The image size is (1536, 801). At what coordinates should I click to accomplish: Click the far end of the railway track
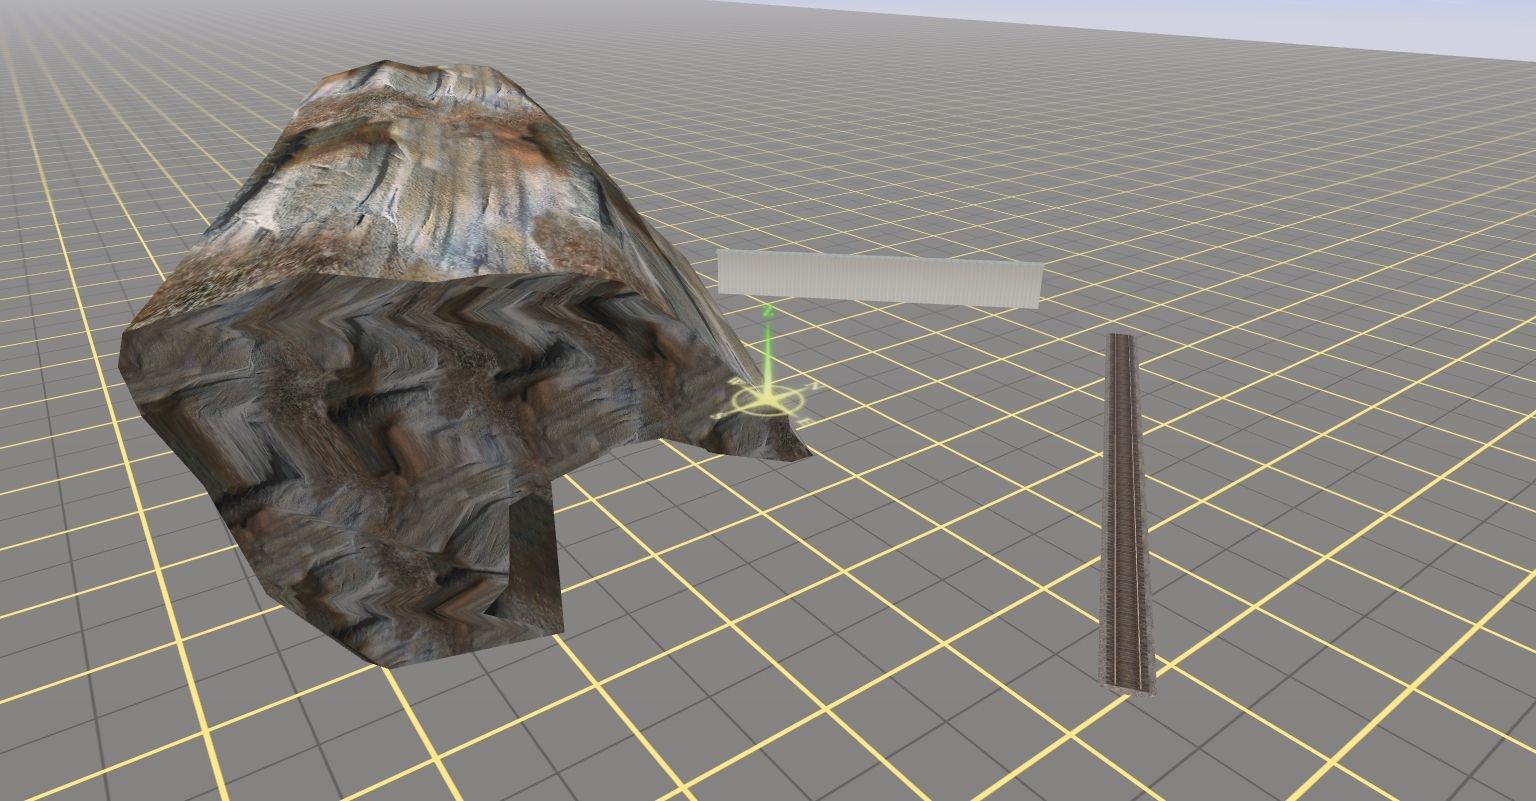click(1120, 342)
